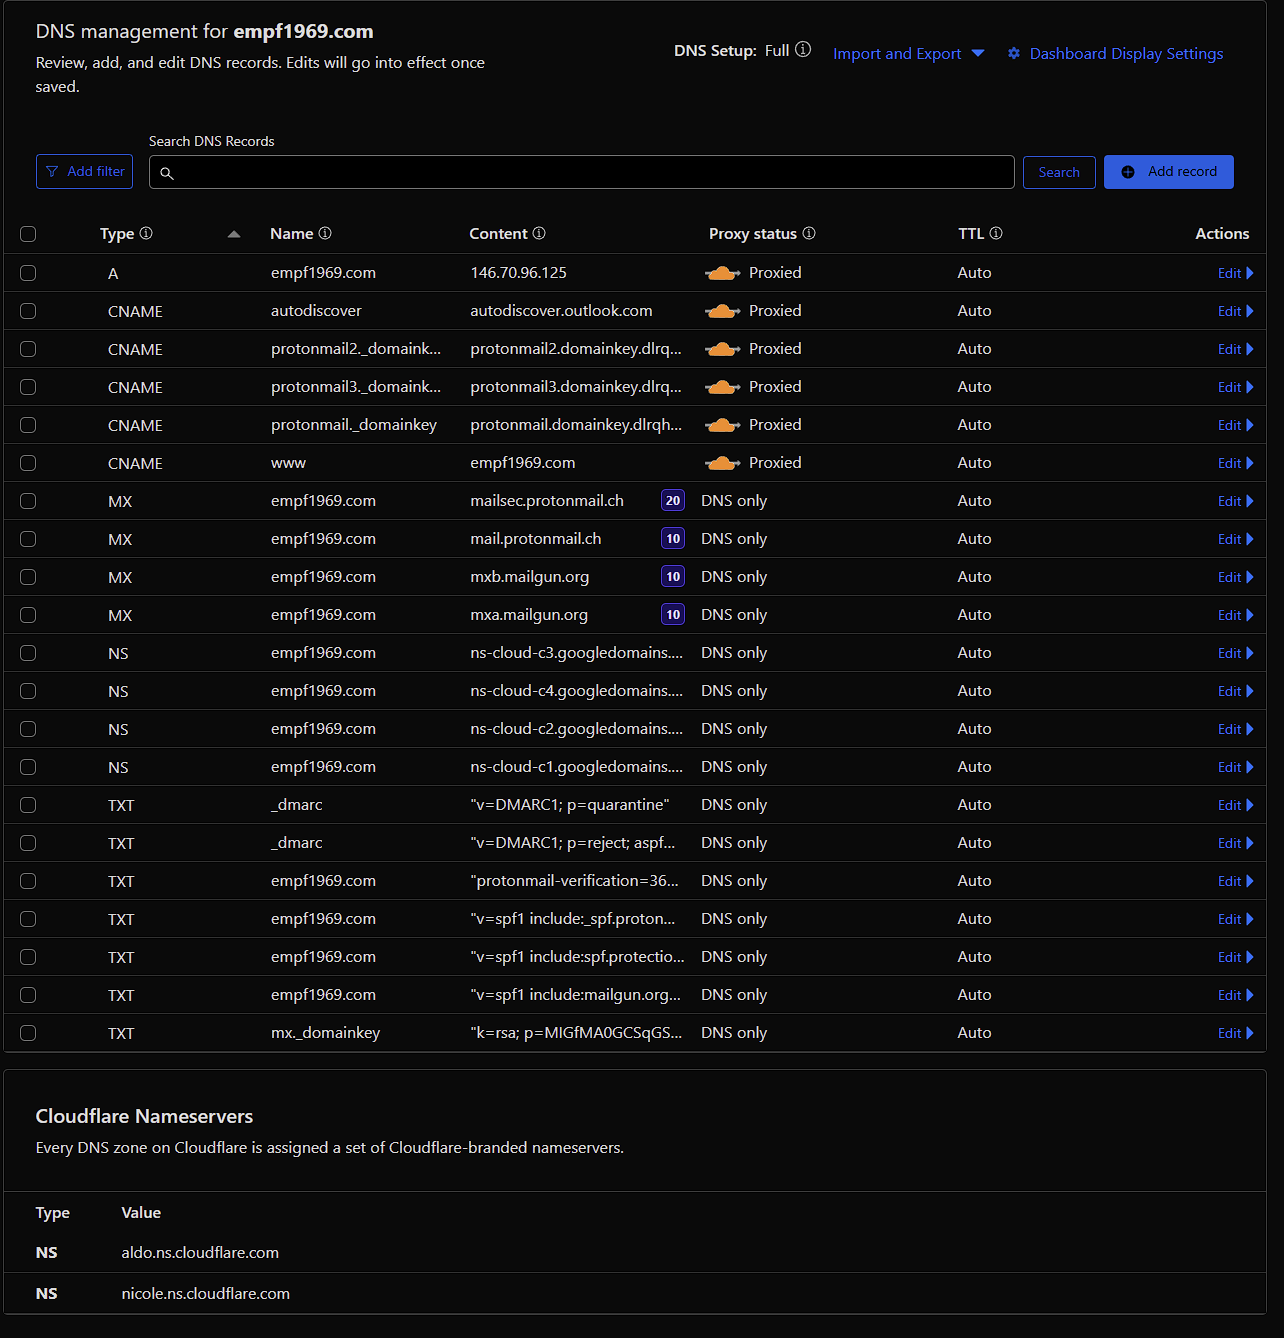The width and height of the screenshot is (1284, 1338).
Task: Expand Edit for ns-cloud-c3 NS record
Action: 1235,653
